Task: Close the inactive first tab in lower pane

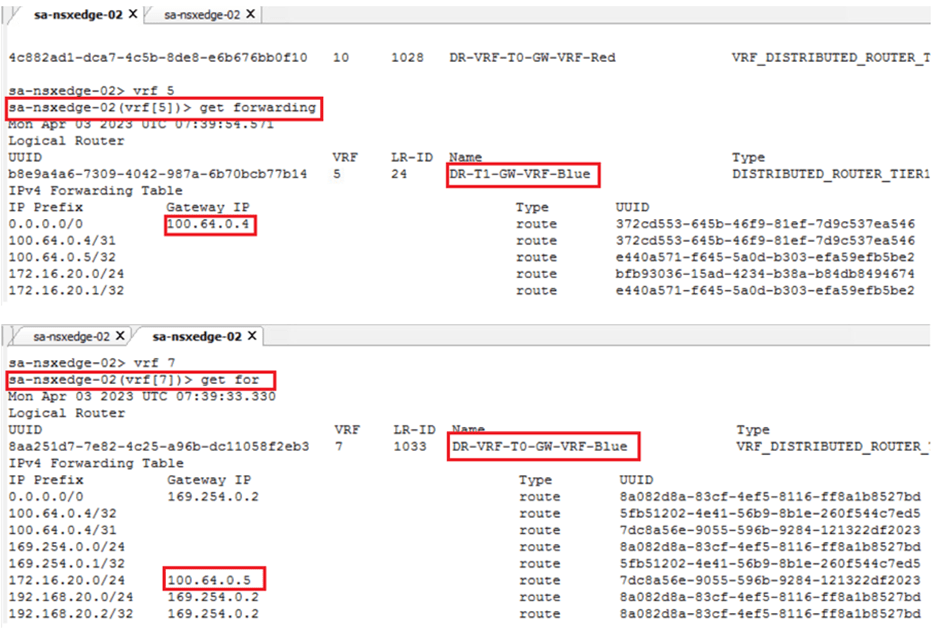Action: pos(119,336)
